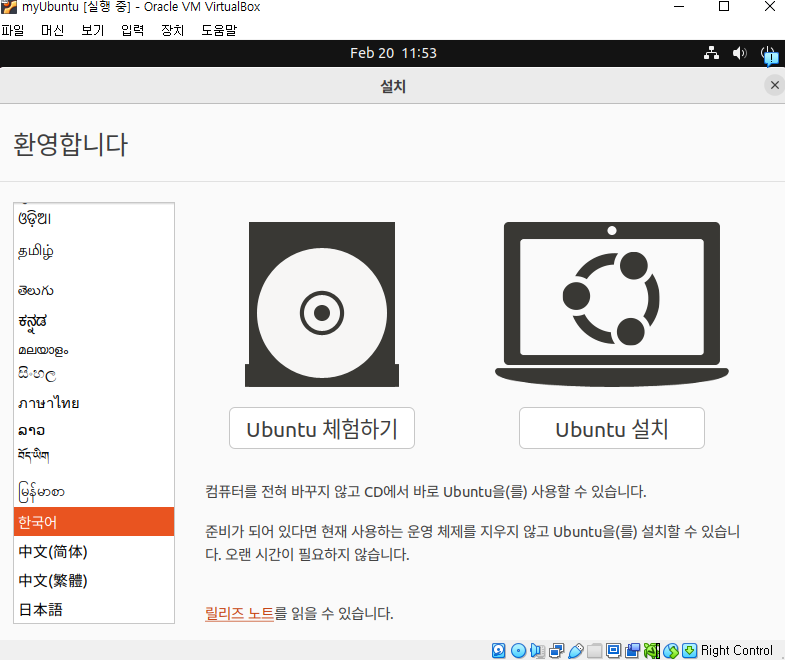The width and height of the screenshot is (785, 660).
Task: Select ଓଡ଼ିଆ in the language list
Action: pos(94,218)
